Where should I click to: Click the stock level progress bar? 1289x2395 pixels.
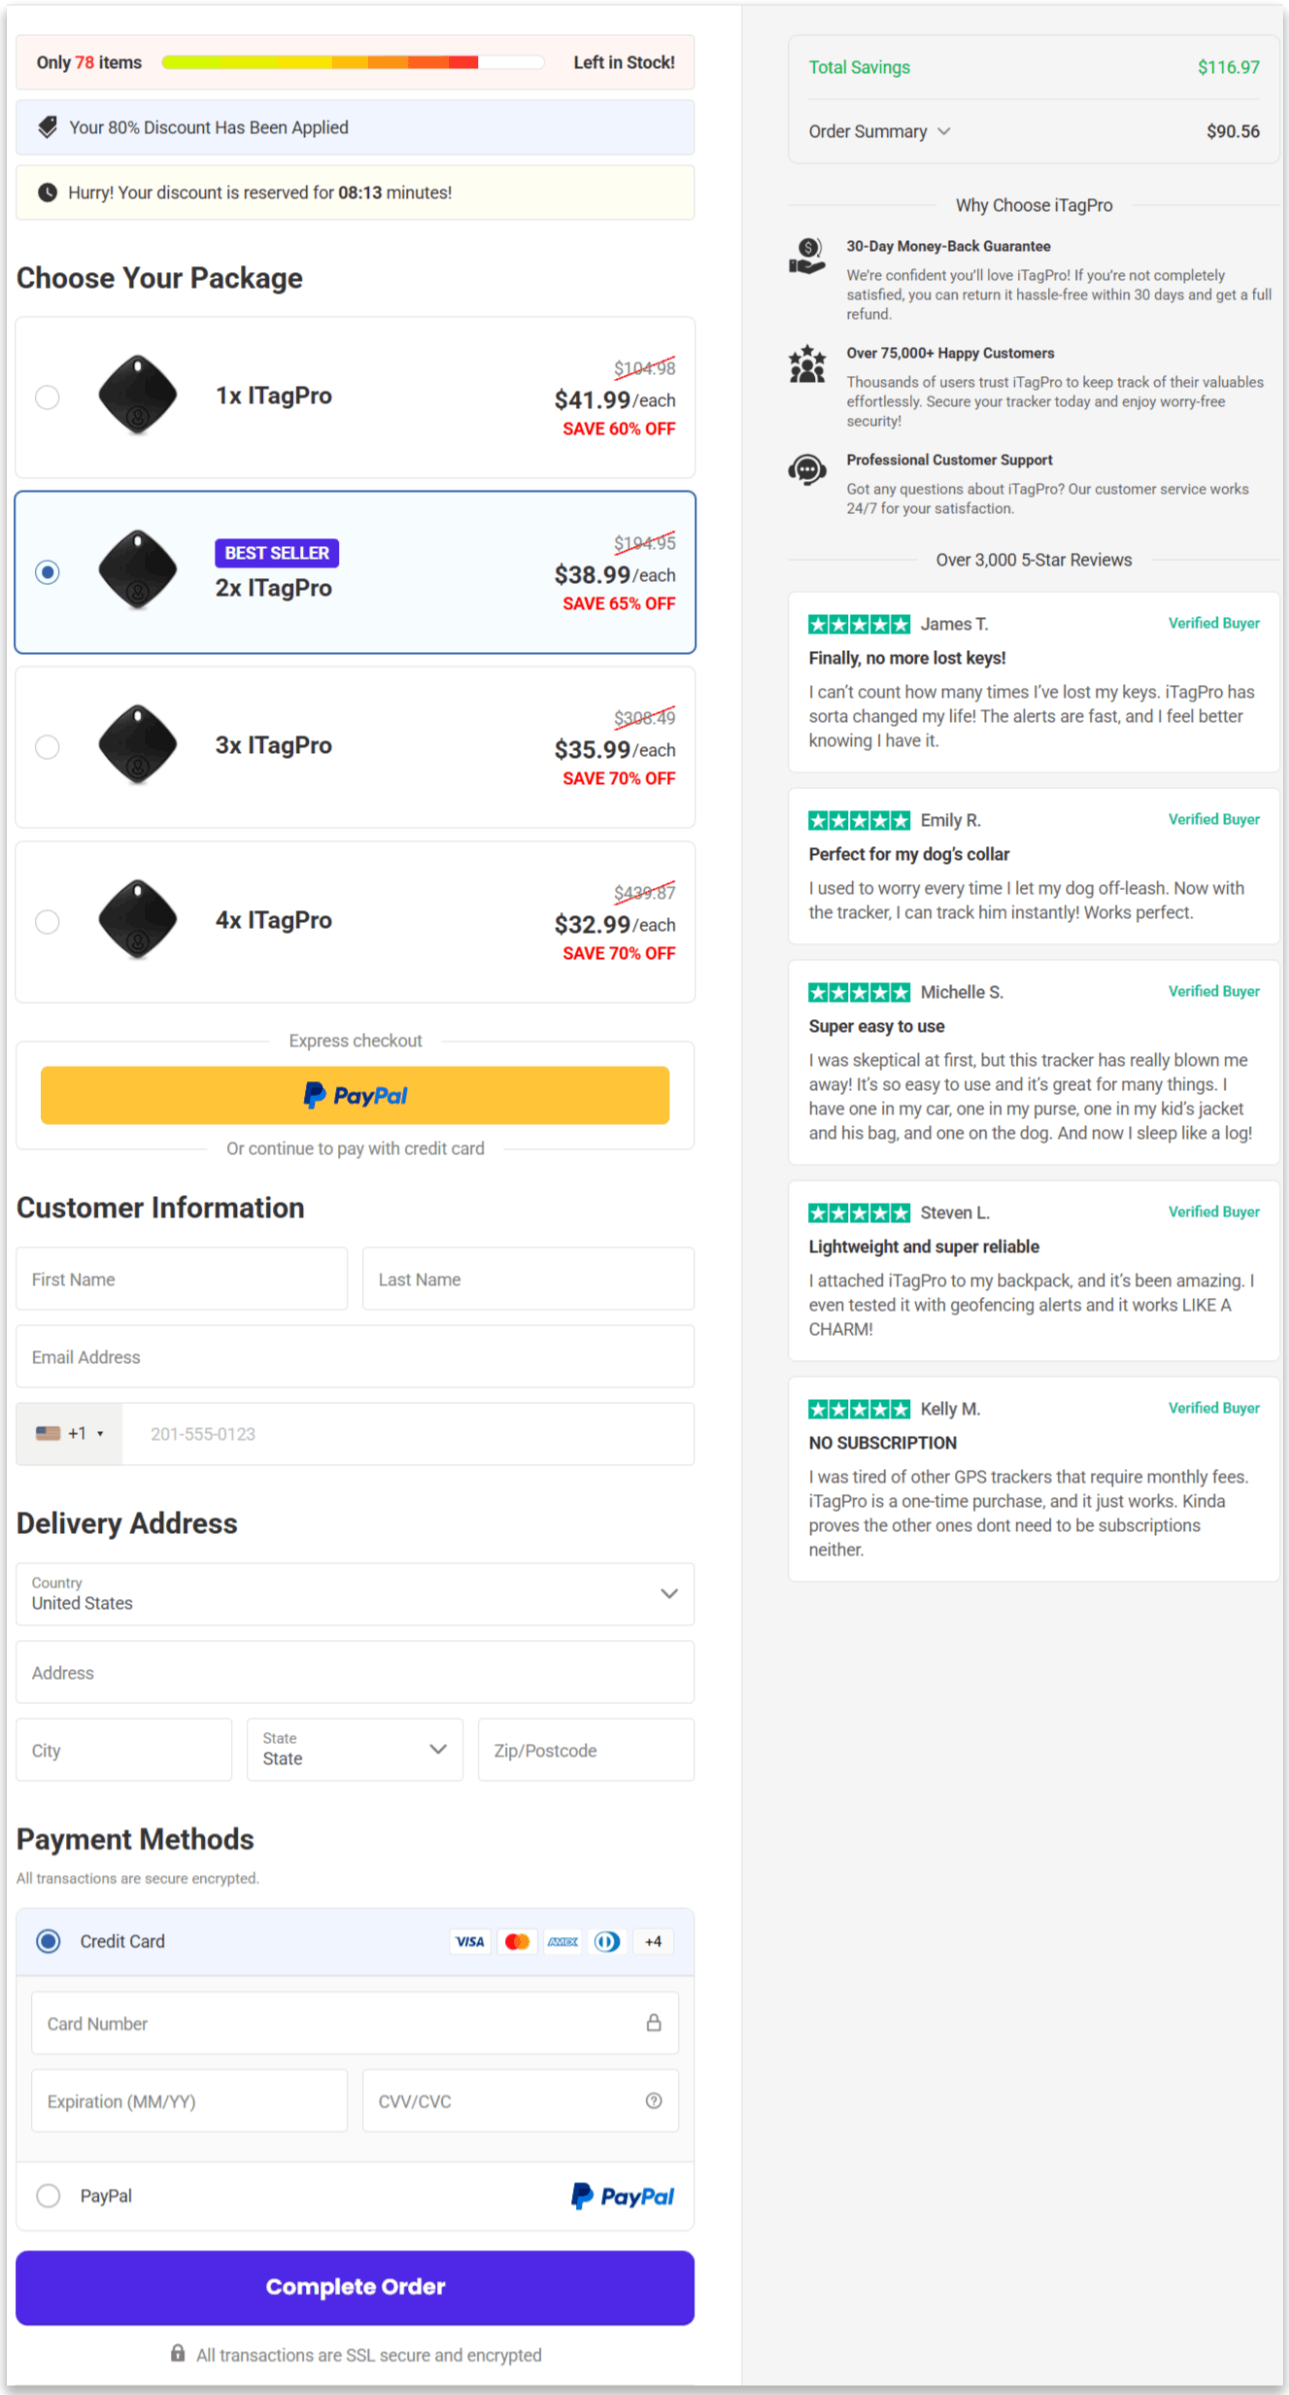pyautogui.click(x=353, y=62)
